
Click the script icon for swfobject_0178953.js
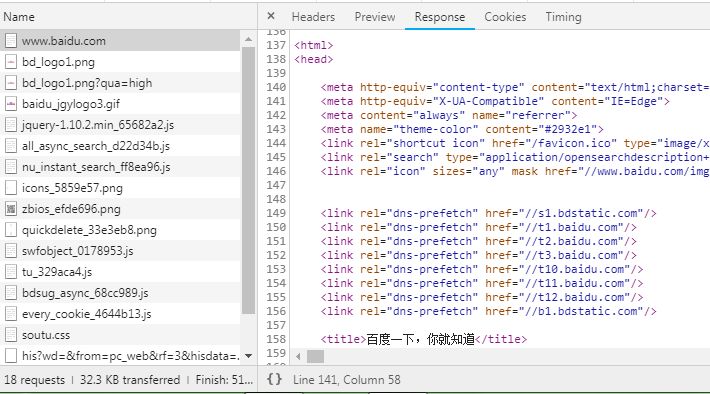(x=11, y=251)
